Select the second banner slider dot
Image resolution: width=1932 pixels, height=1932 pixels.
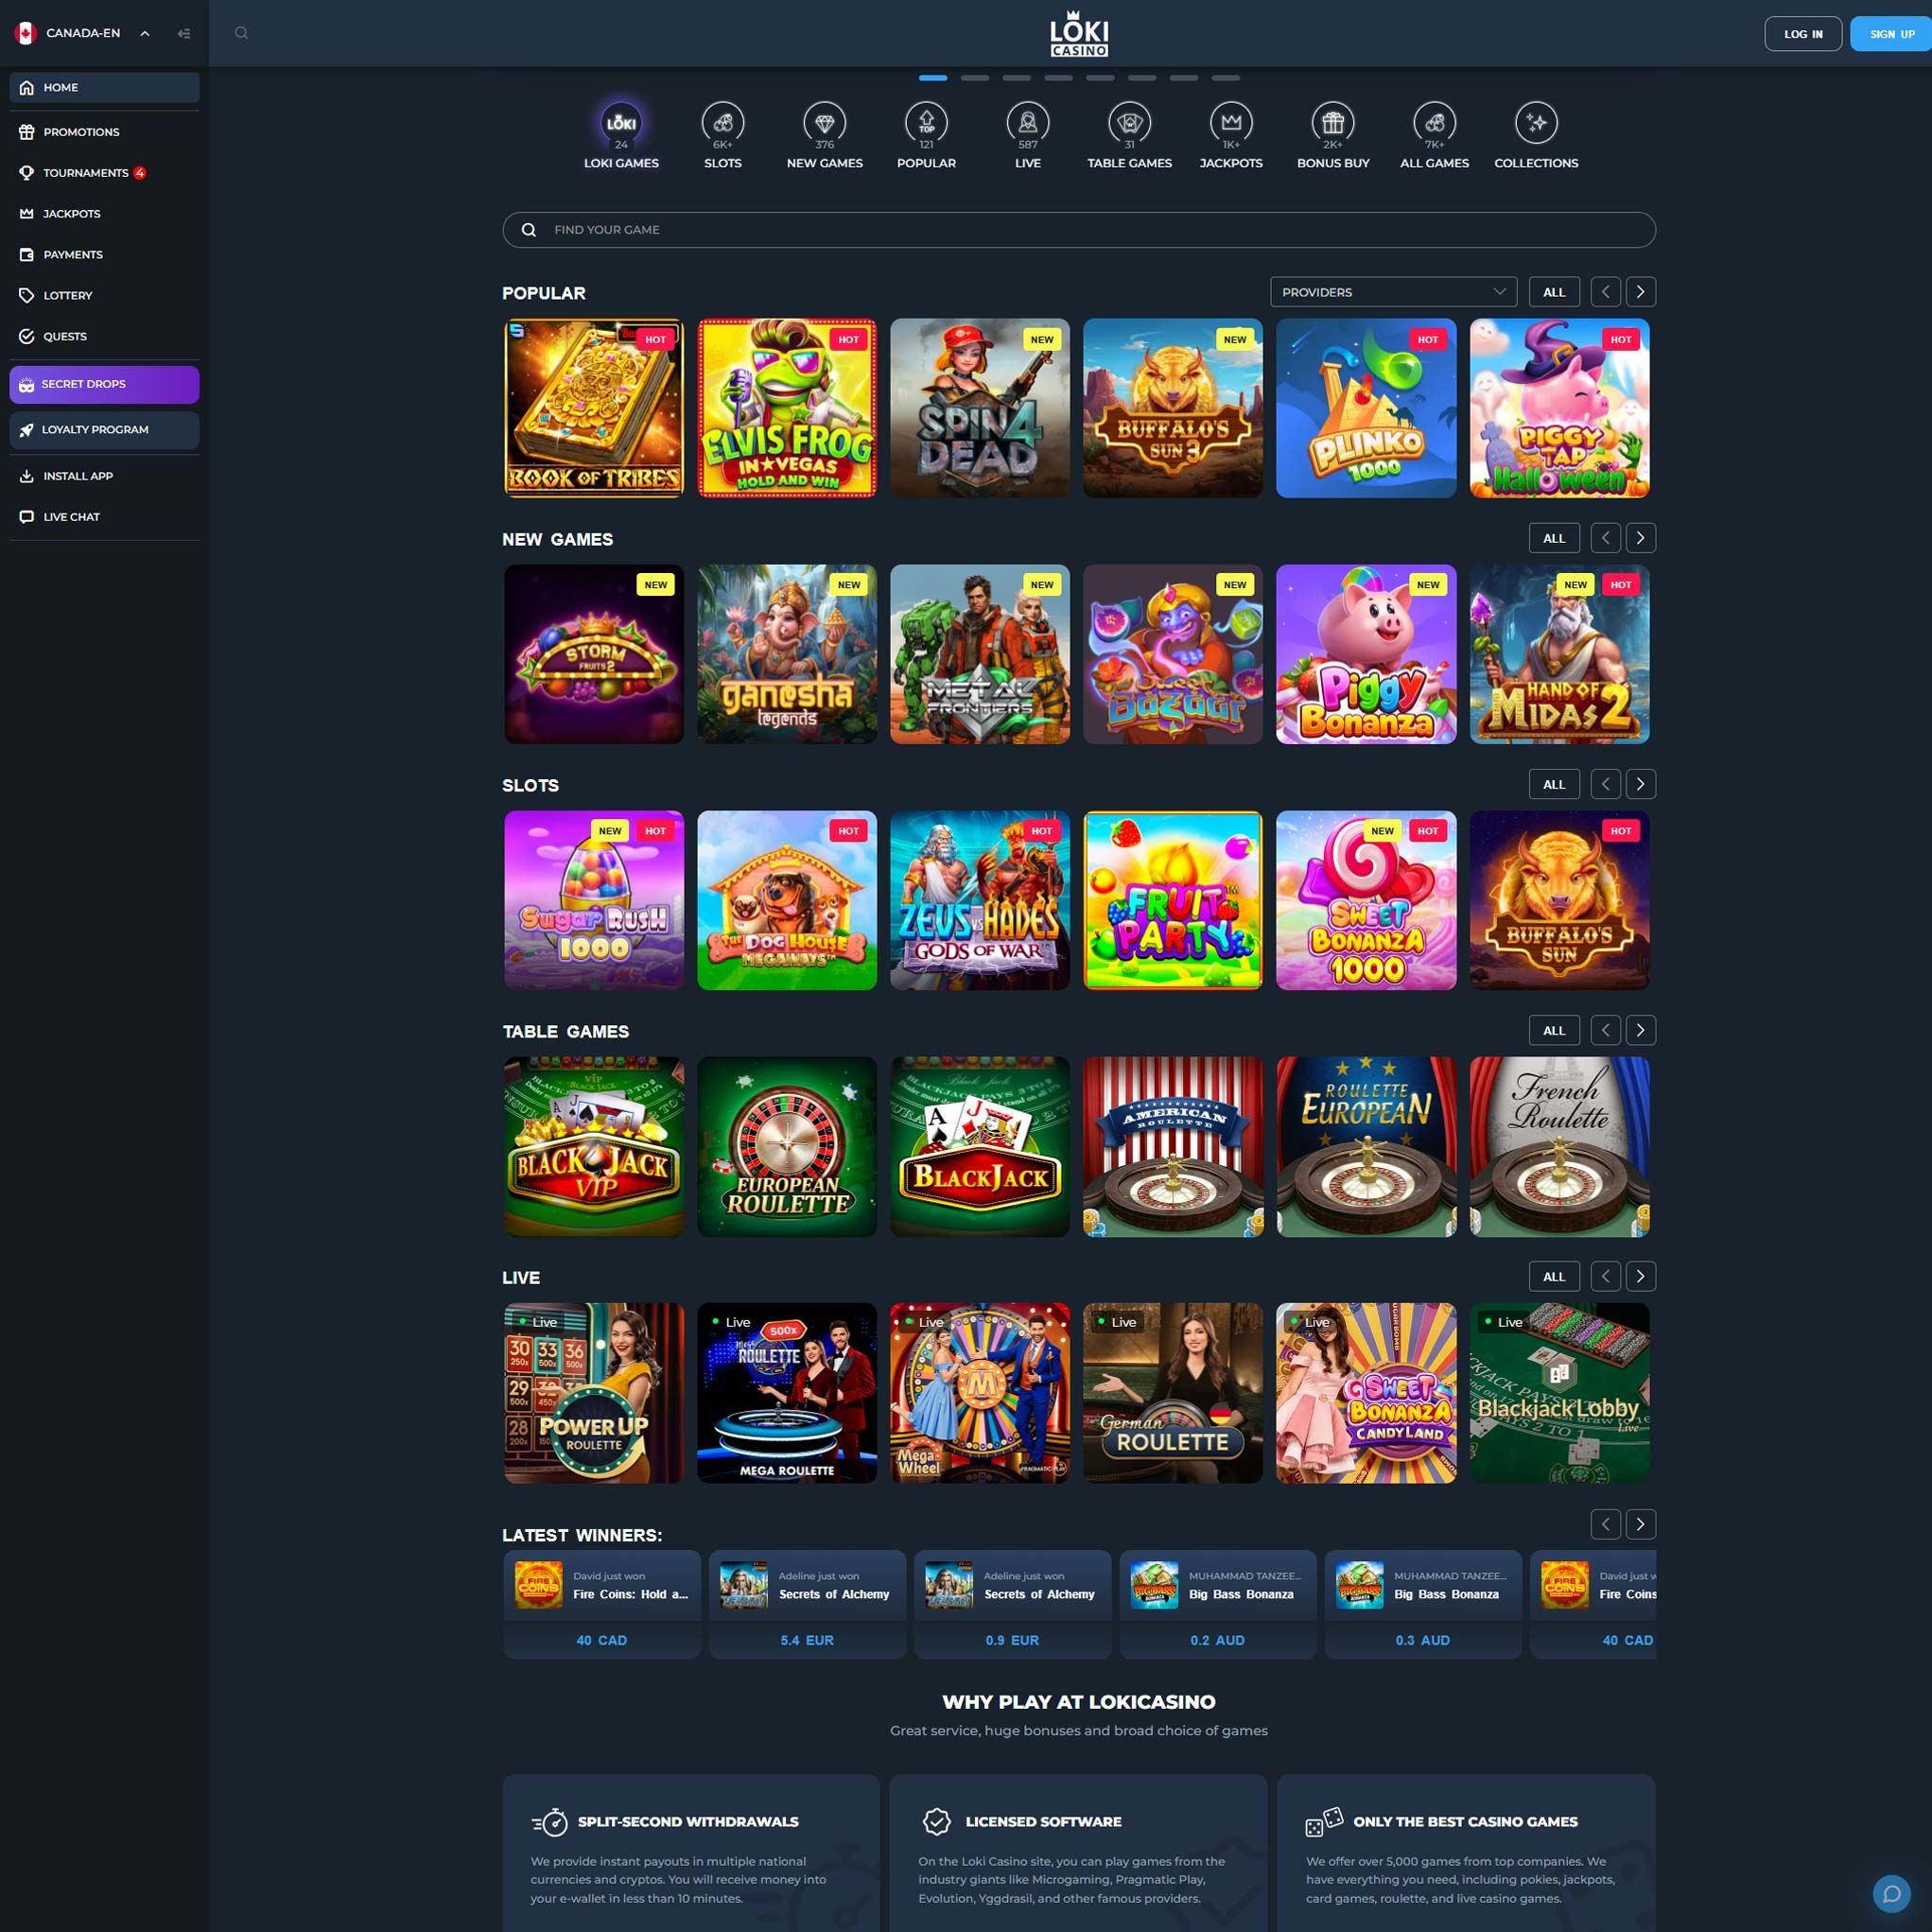974,78
